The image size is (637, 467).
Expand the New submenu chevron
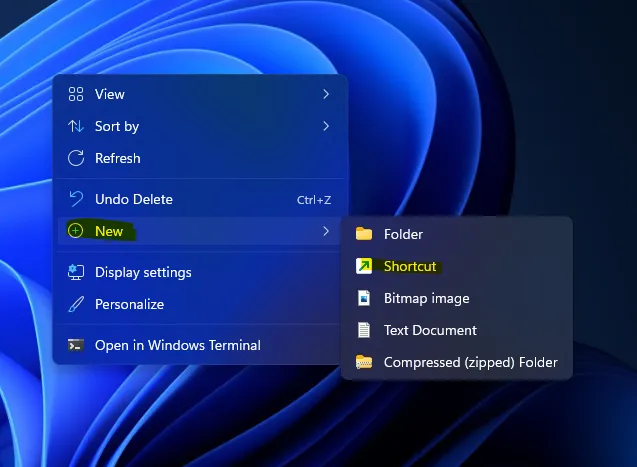point(326,231)
